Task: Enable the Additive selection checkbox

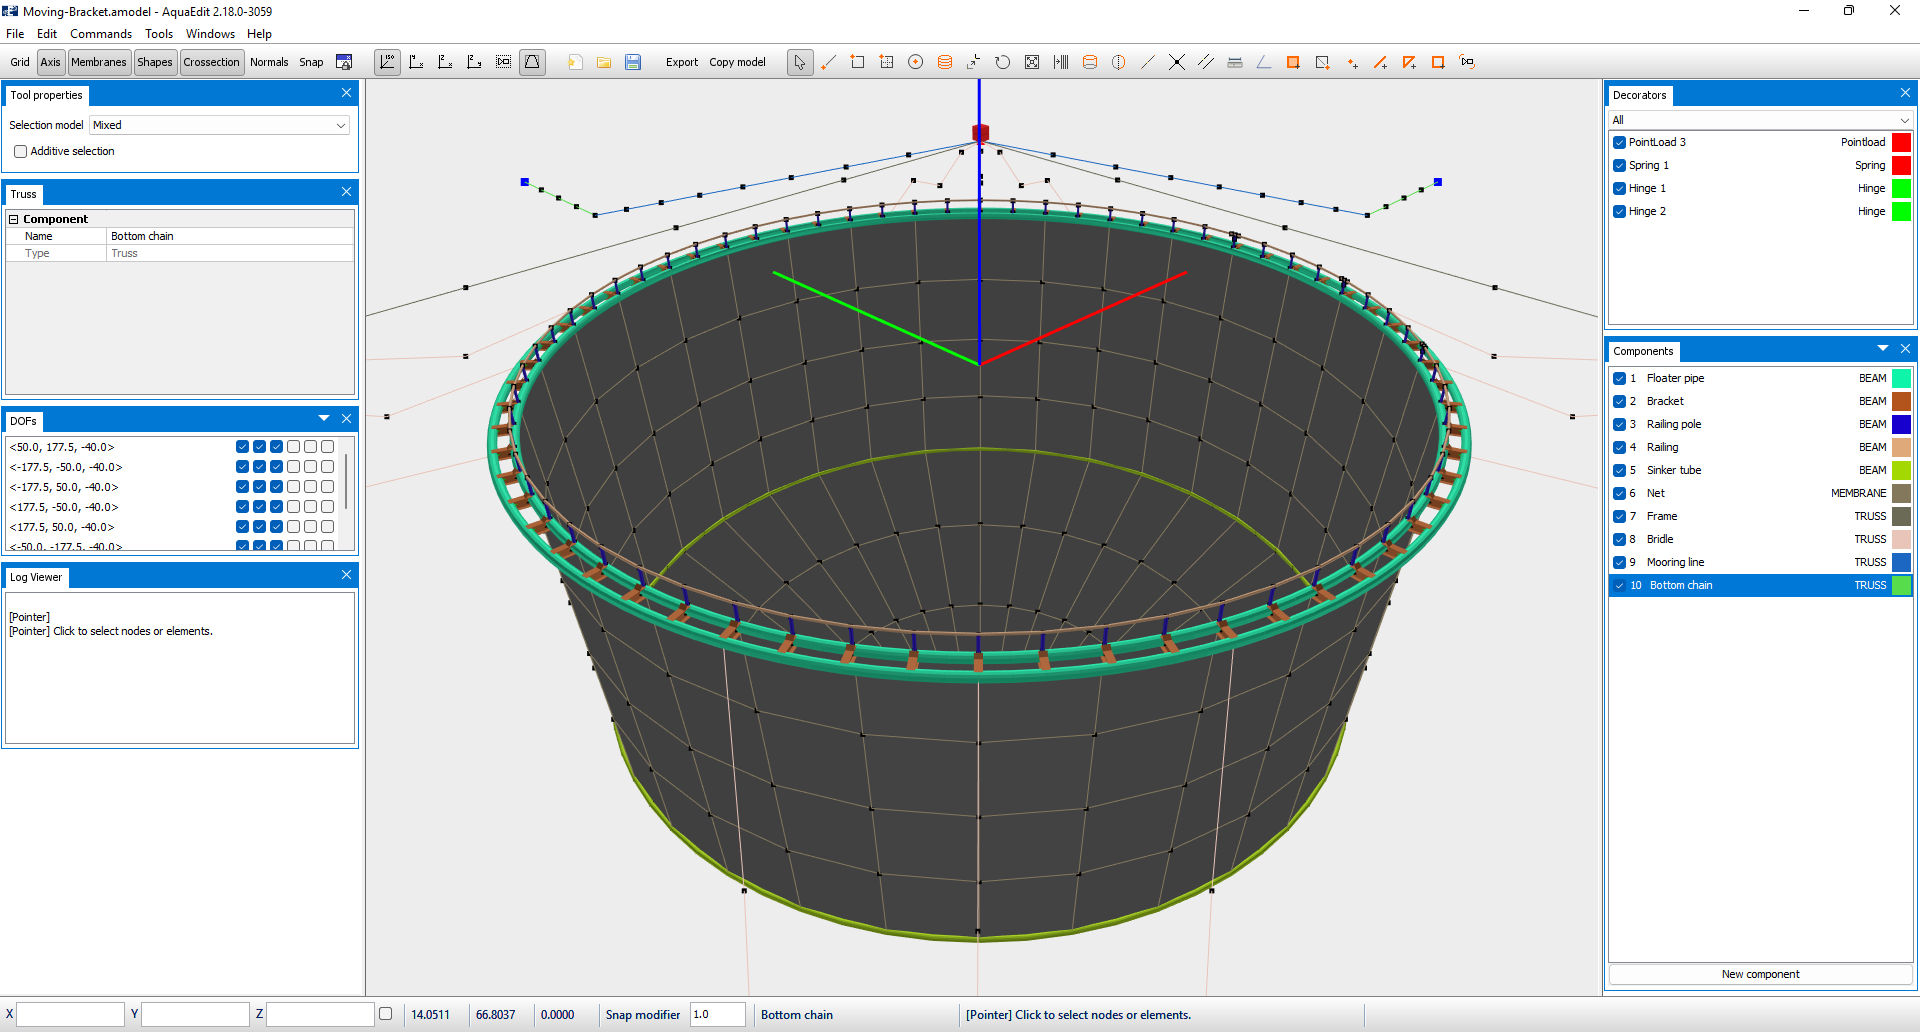Action: click(x=20, y=152)
